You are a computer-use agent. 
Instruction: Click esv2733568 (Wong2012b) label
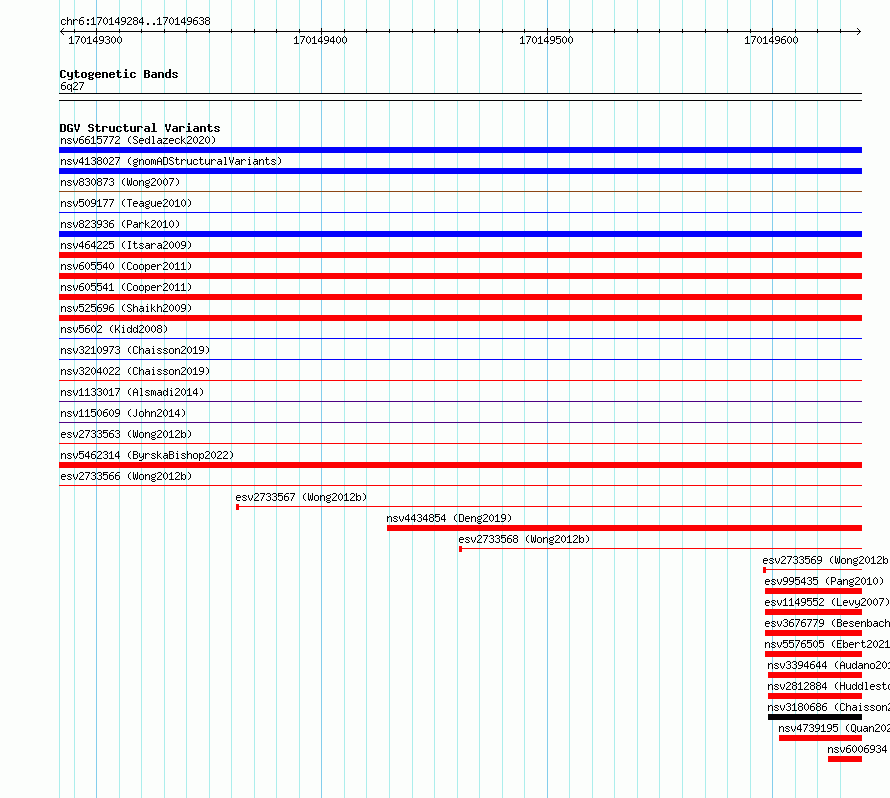(x=524, y=539)
